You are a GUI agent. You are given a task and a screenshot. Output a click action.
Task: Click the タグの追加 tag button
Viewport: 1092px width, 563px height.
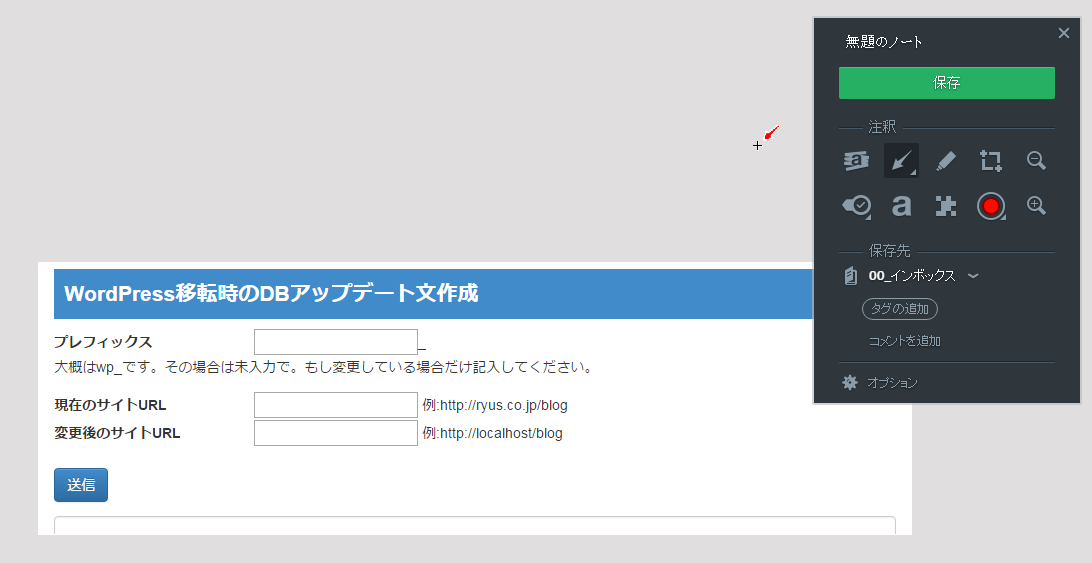(x=900, y=309)
